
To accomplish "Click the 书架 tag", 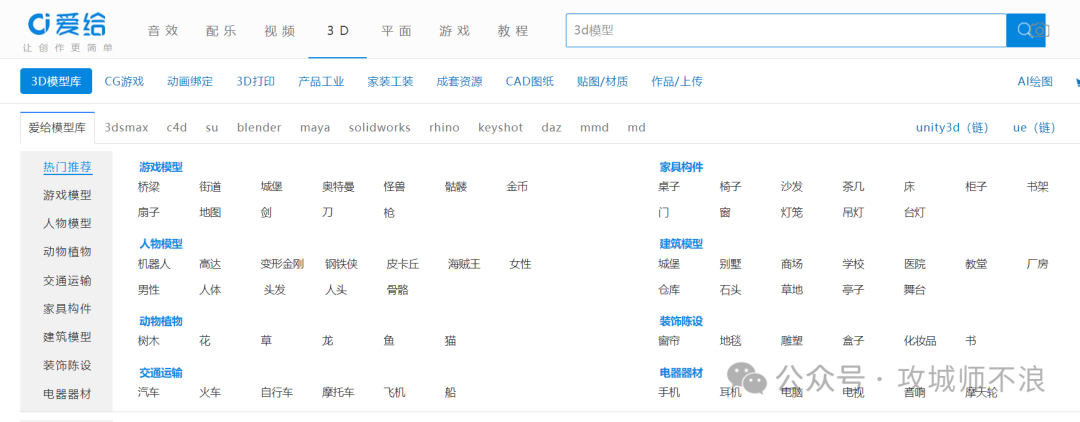I will [x=1038, y=187].
